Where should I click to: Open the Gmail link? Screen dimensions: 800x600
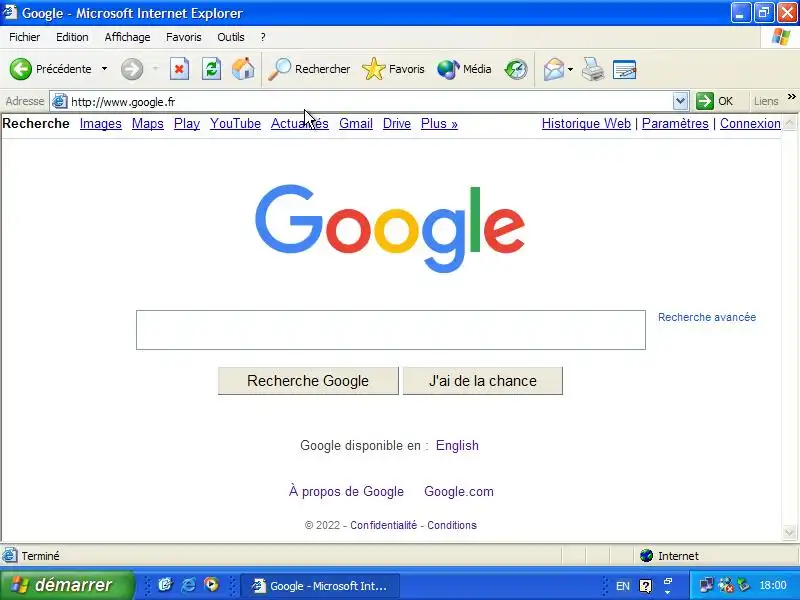click(356, 123)
